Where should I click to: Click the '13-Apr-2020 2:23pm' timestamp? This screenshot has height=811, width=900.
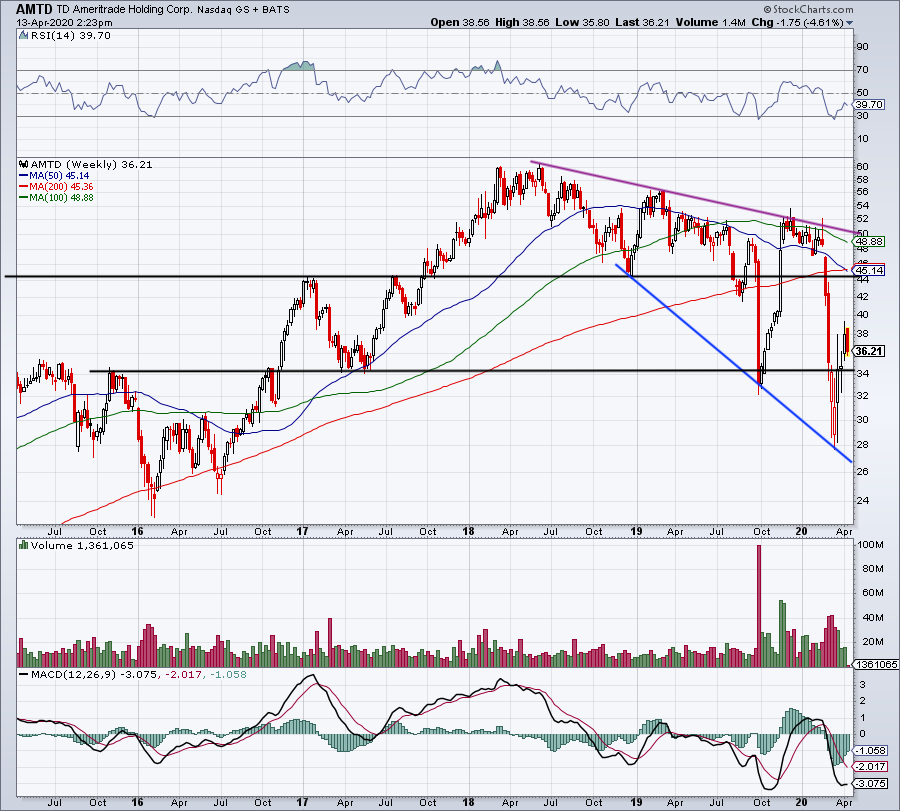pos(64,22)
